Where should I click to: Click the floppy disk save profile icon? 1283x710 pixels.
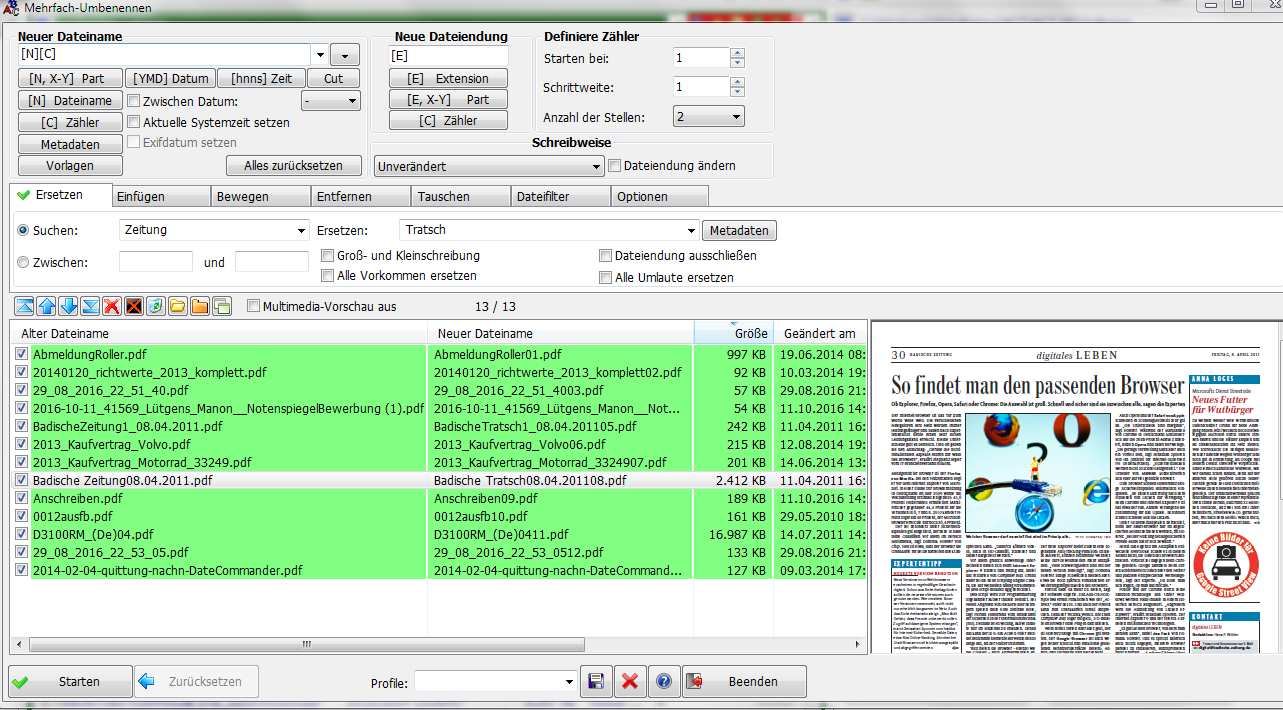(x=595, y=682)
